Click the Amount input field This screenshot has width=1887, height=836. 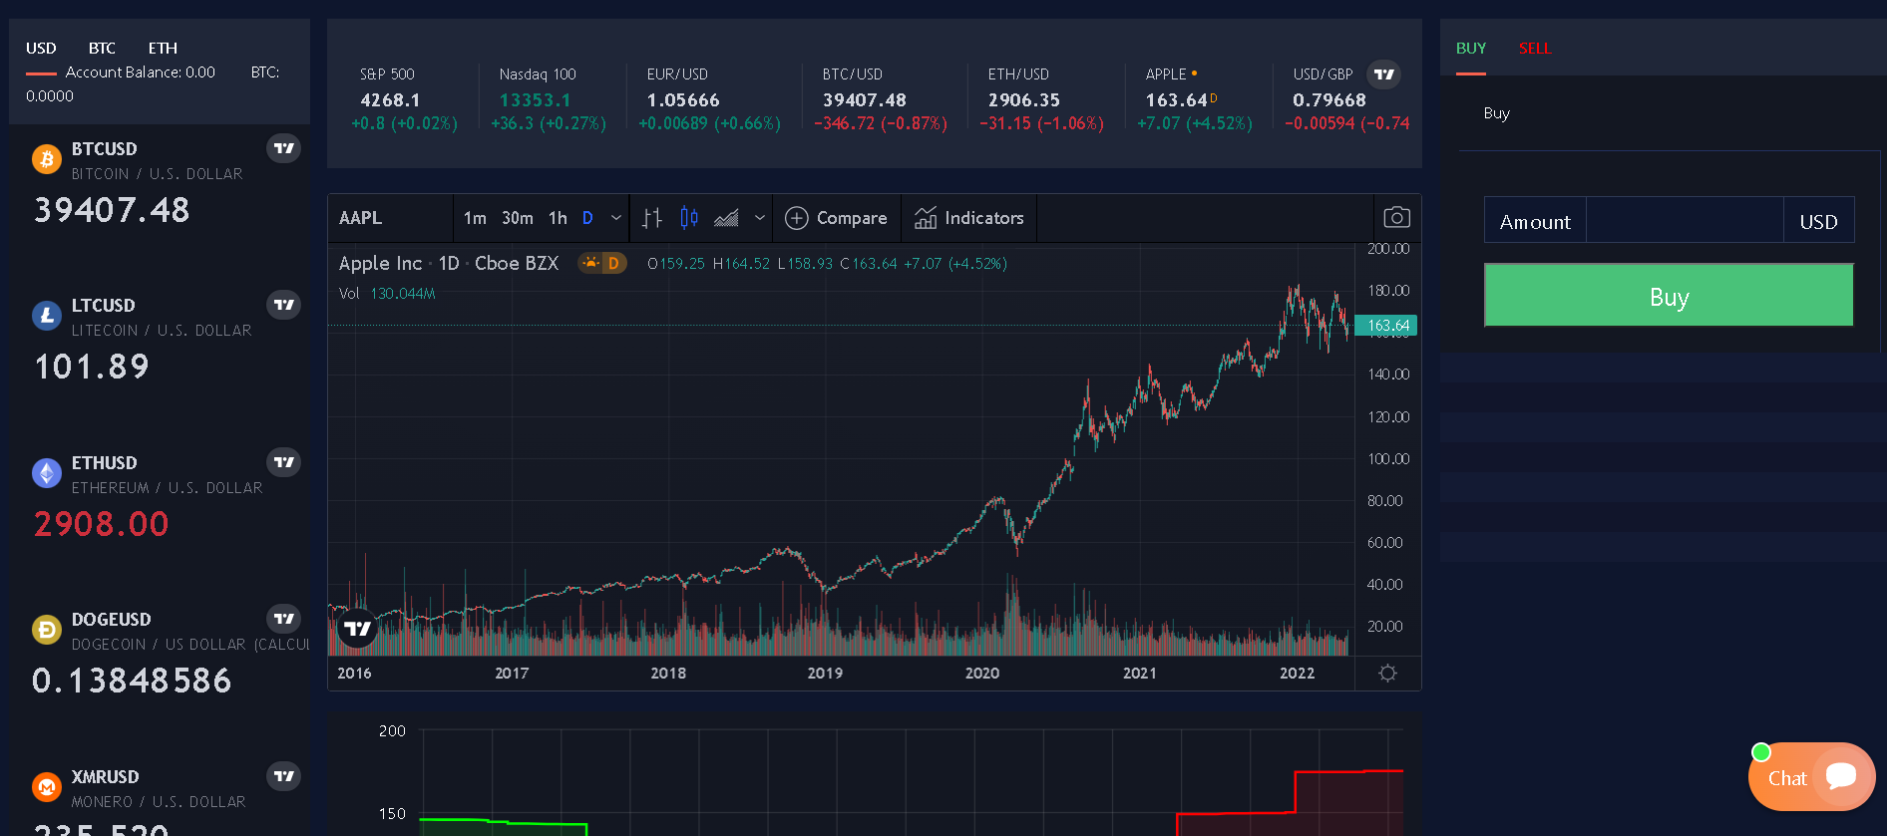[x=1685, y=220]
